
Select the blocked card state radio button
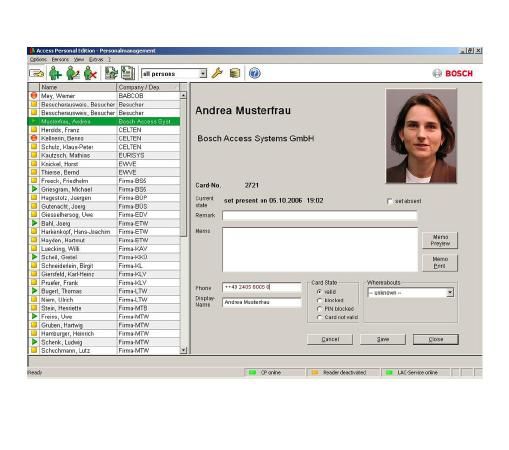click(x=319, y=300)
